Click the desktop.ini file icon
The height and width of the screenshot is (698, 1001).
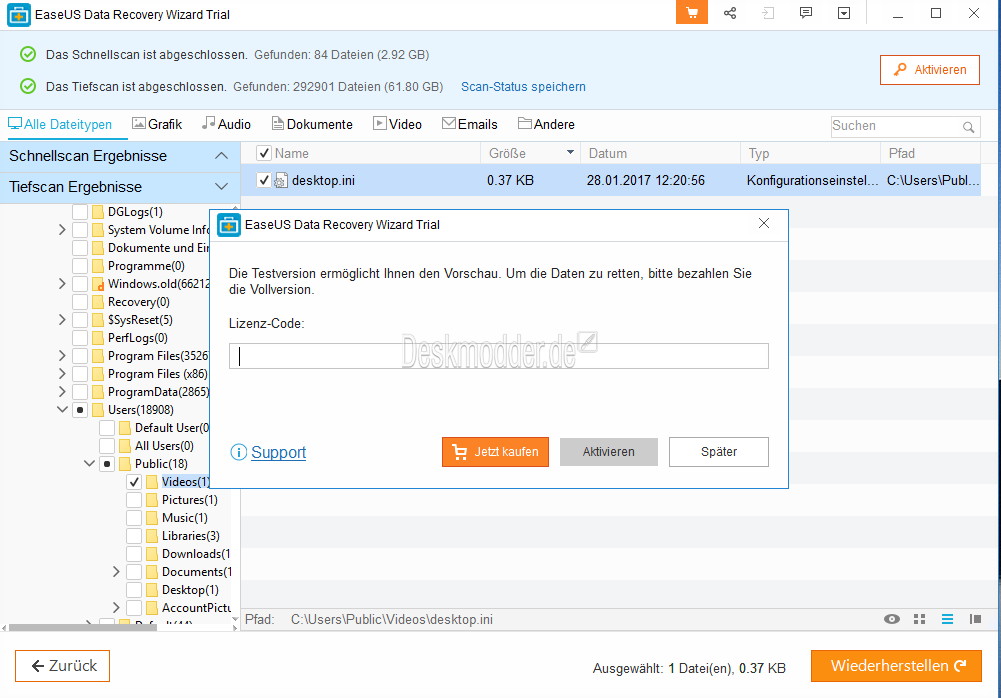tap(281, 181)
